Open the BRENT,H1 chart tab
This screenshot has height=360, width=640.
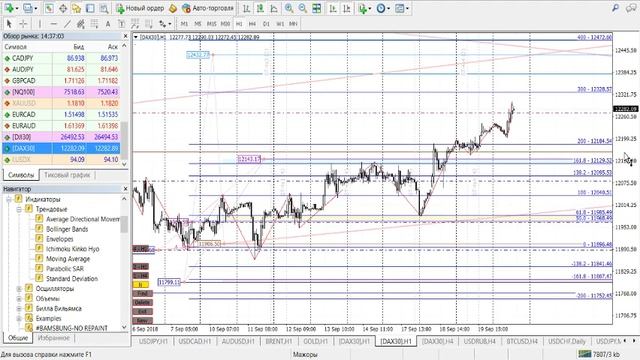[x=279, y=341]
